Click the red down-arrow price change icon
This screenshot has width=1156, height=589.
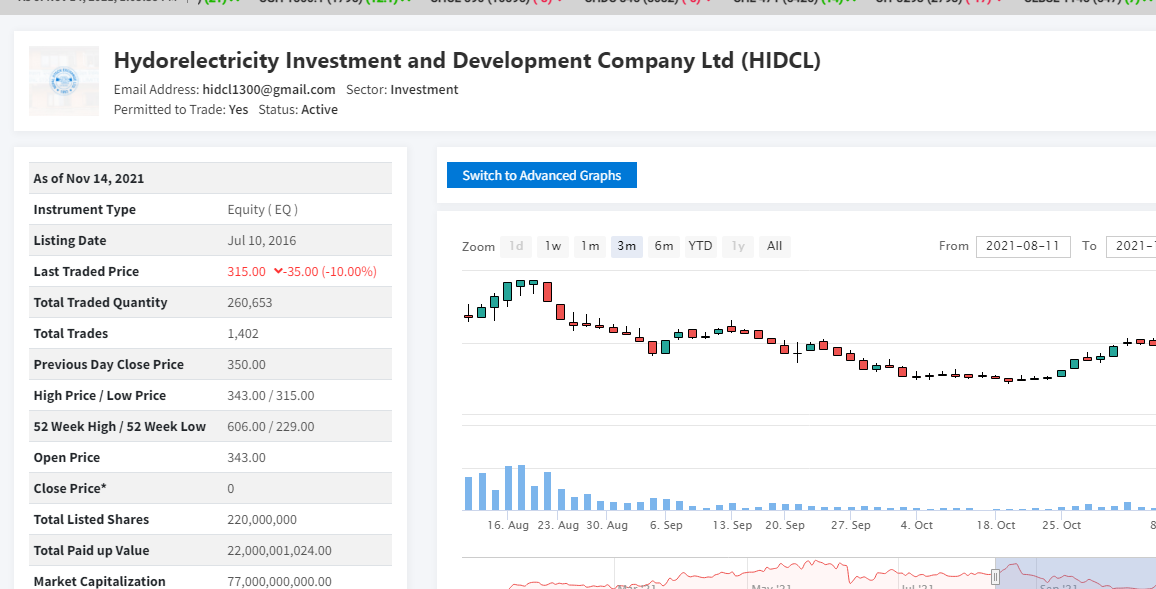click(278, 271)
